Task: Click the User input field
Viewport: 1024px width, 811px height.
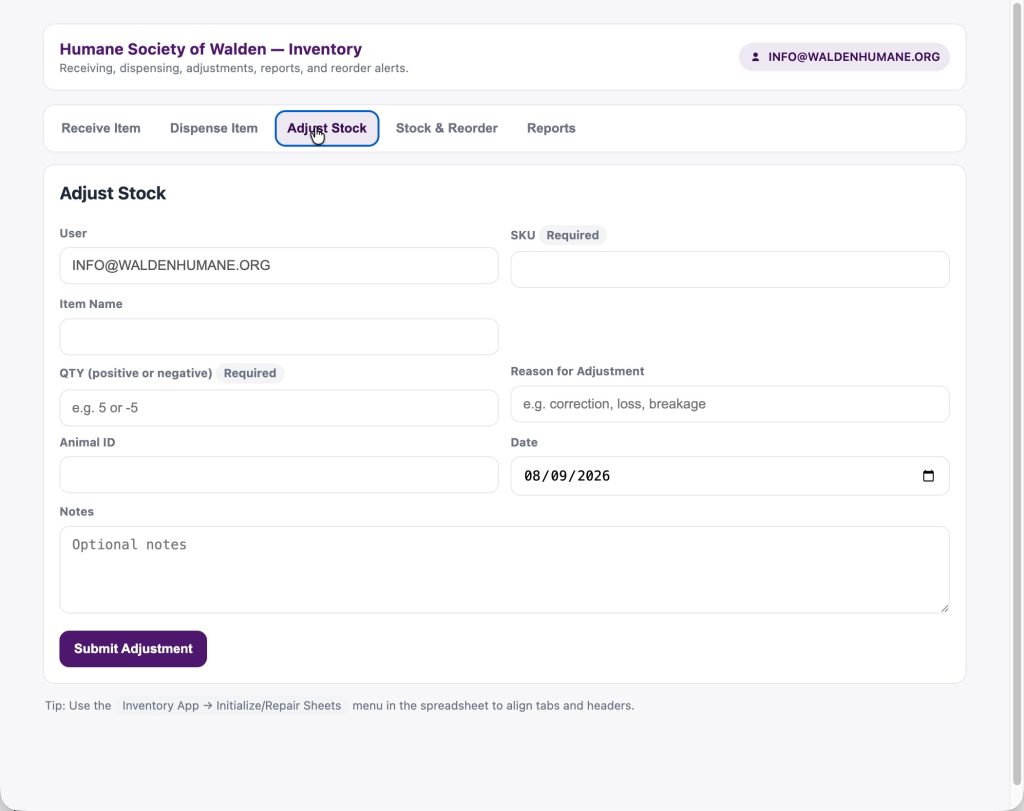Action: click(x=279, y=265)
